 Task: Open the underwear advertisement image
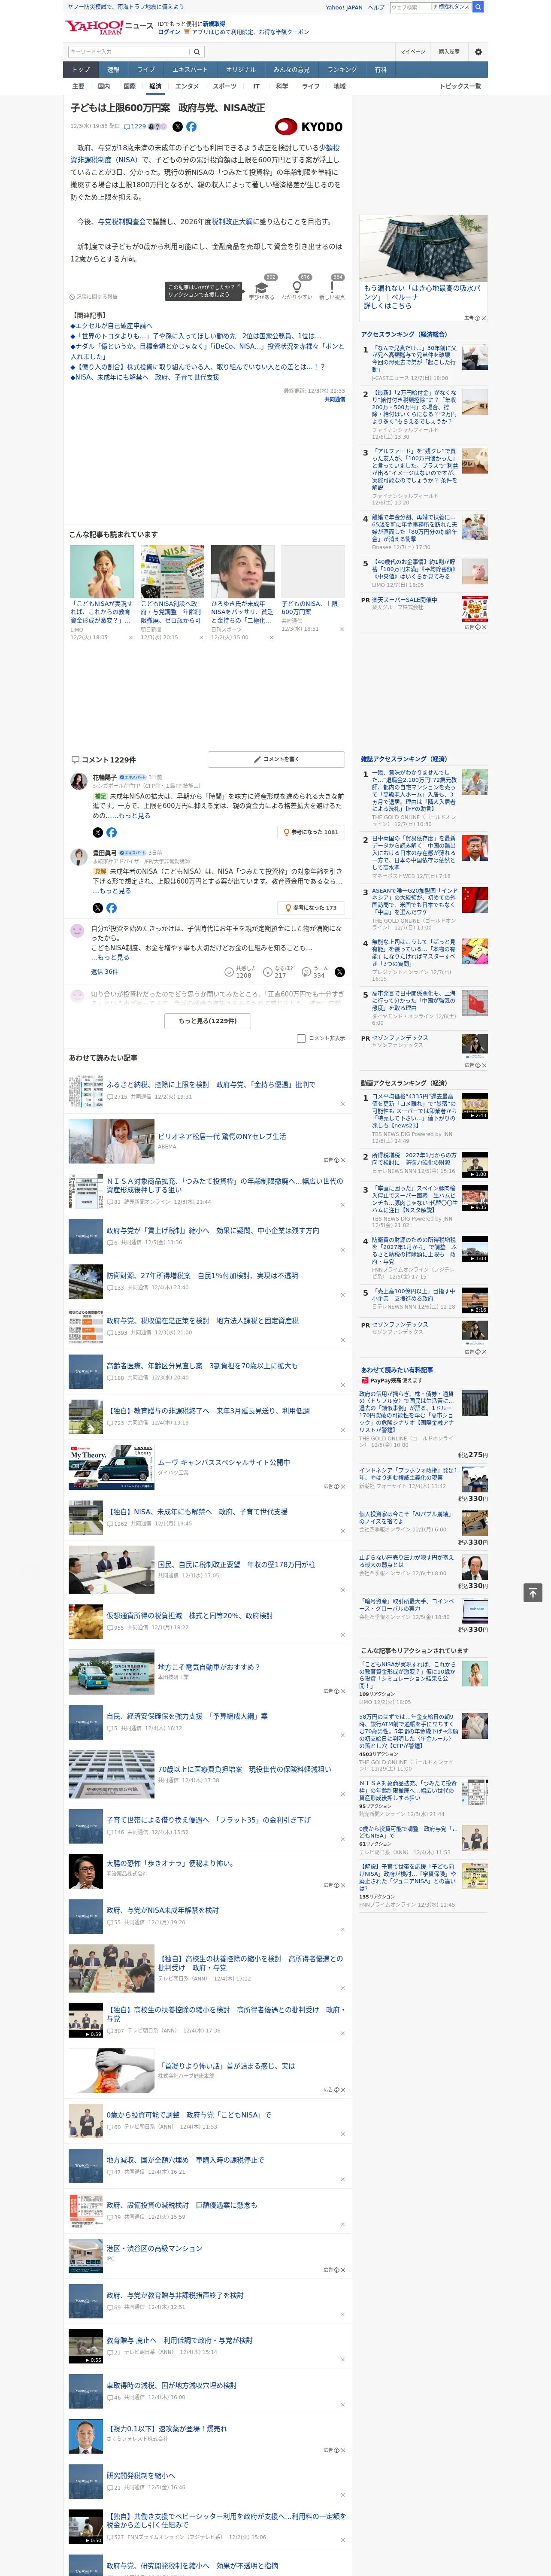[x=423, y=249]
